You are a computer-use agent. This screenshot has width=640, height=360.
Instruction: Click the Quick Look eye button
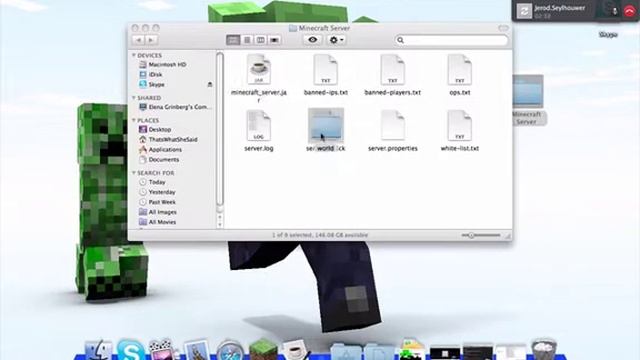313,40
